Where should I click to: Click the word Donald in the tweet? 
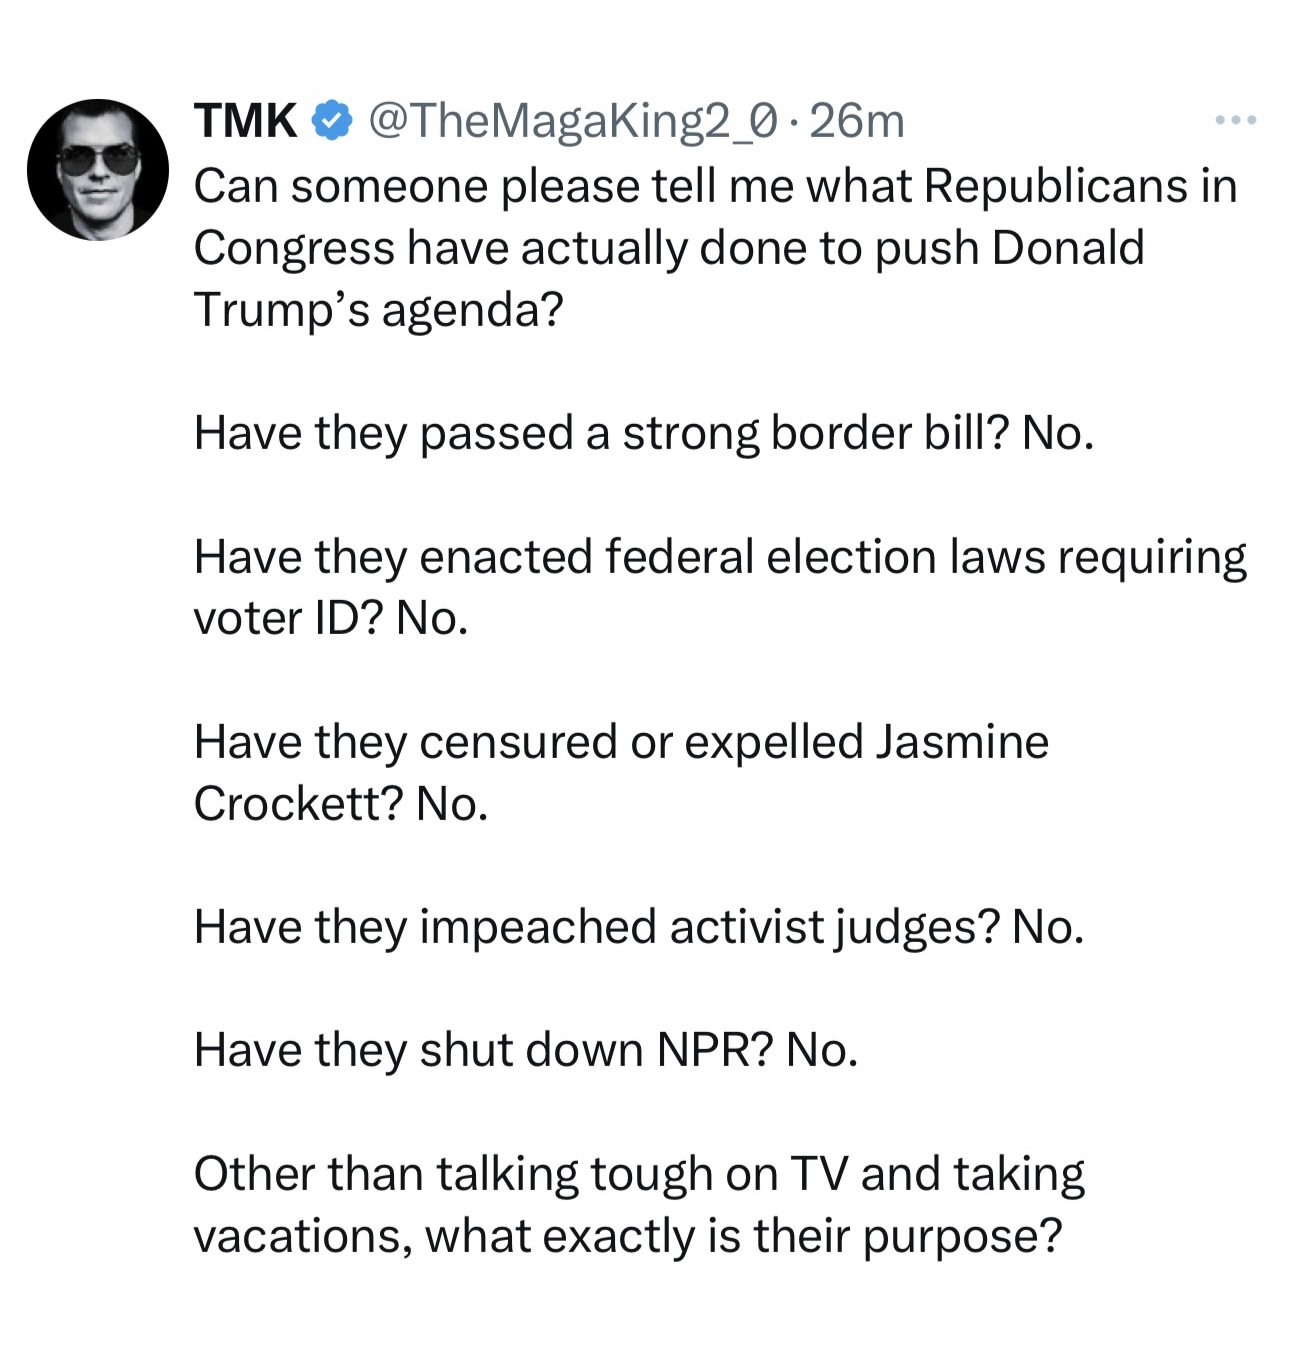1068,248
